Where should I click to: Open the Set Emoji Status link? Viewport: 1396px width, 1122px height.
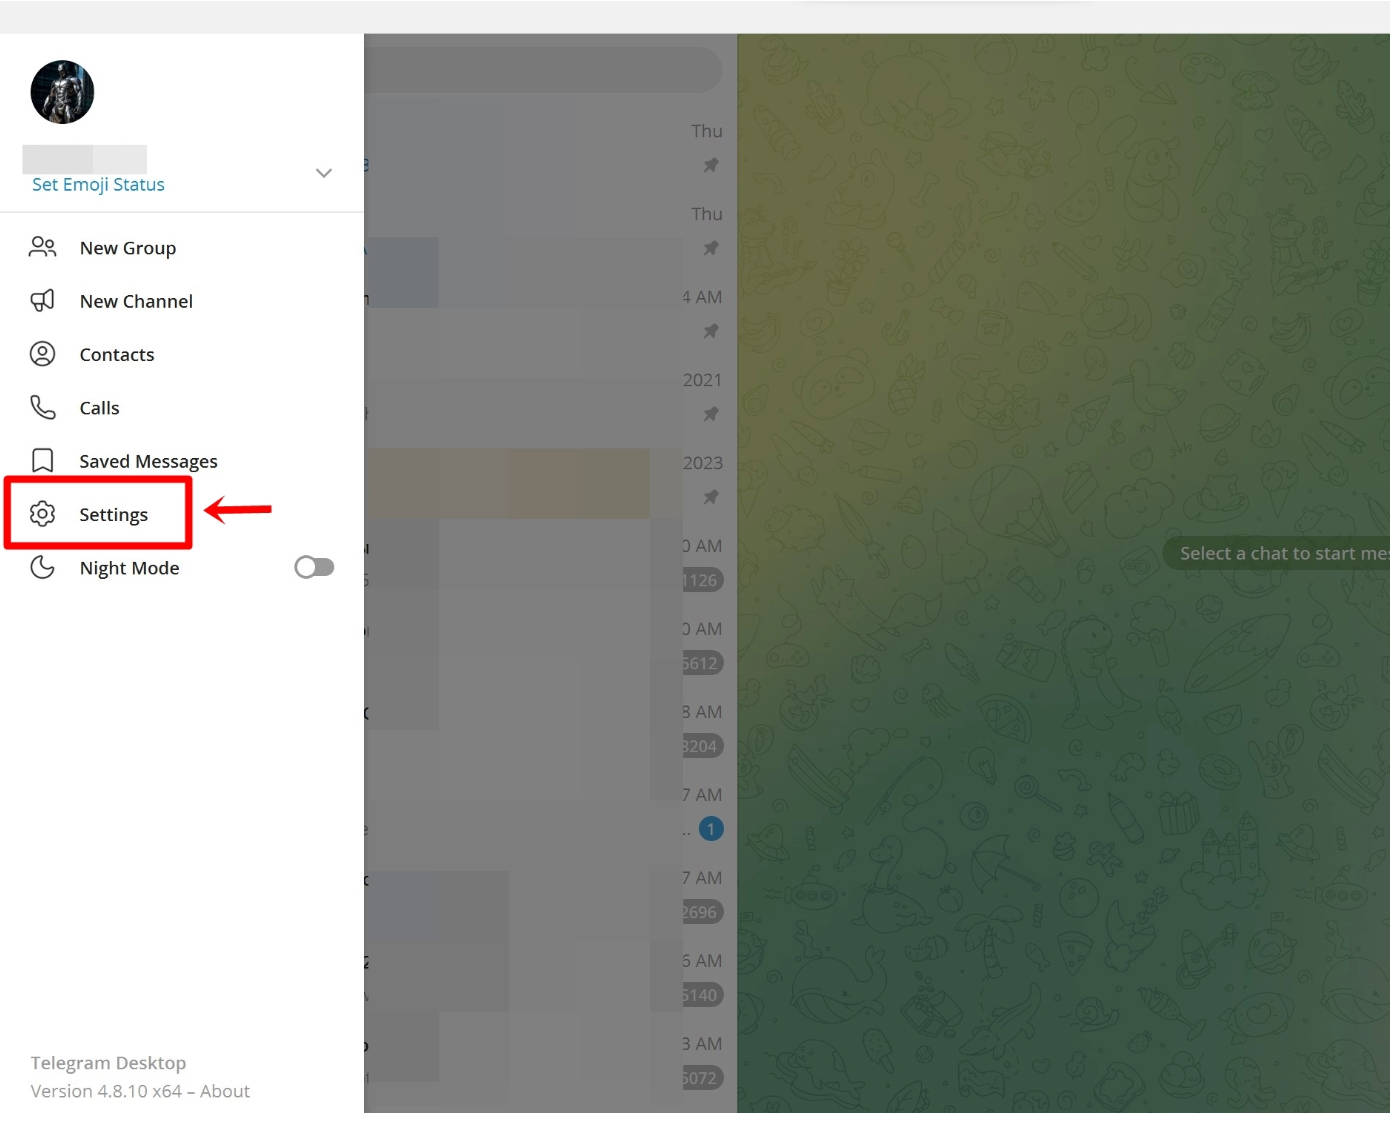point(98,184)
